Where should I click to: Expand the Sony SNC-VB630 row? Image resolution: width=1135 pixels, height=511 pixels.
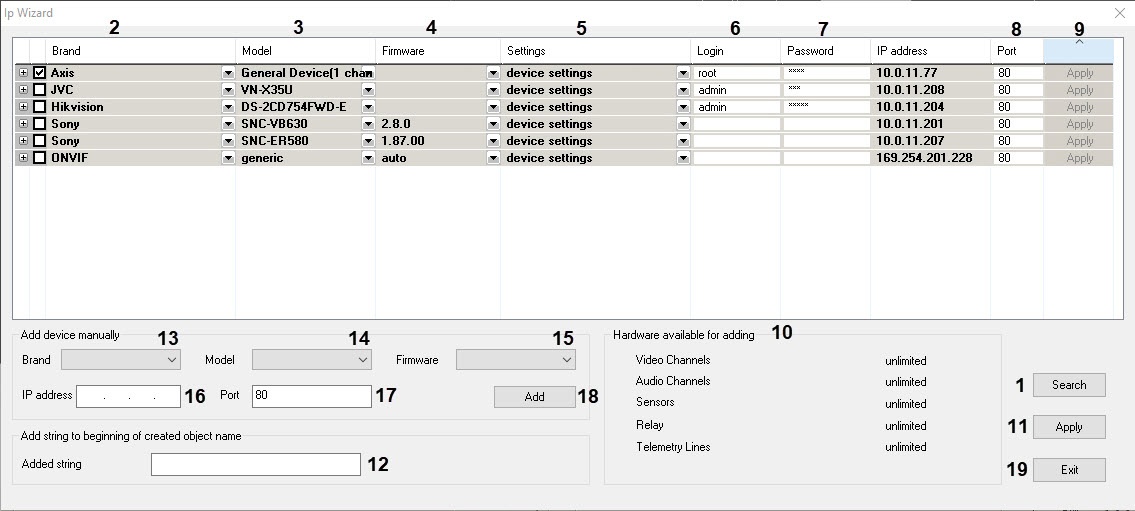[x=23, y=124]
